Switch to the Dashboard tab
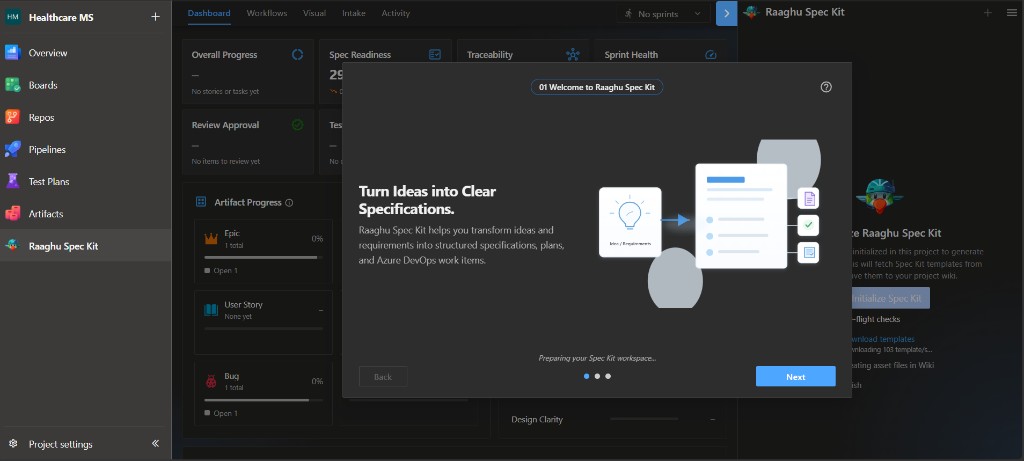 click(209, 13)
